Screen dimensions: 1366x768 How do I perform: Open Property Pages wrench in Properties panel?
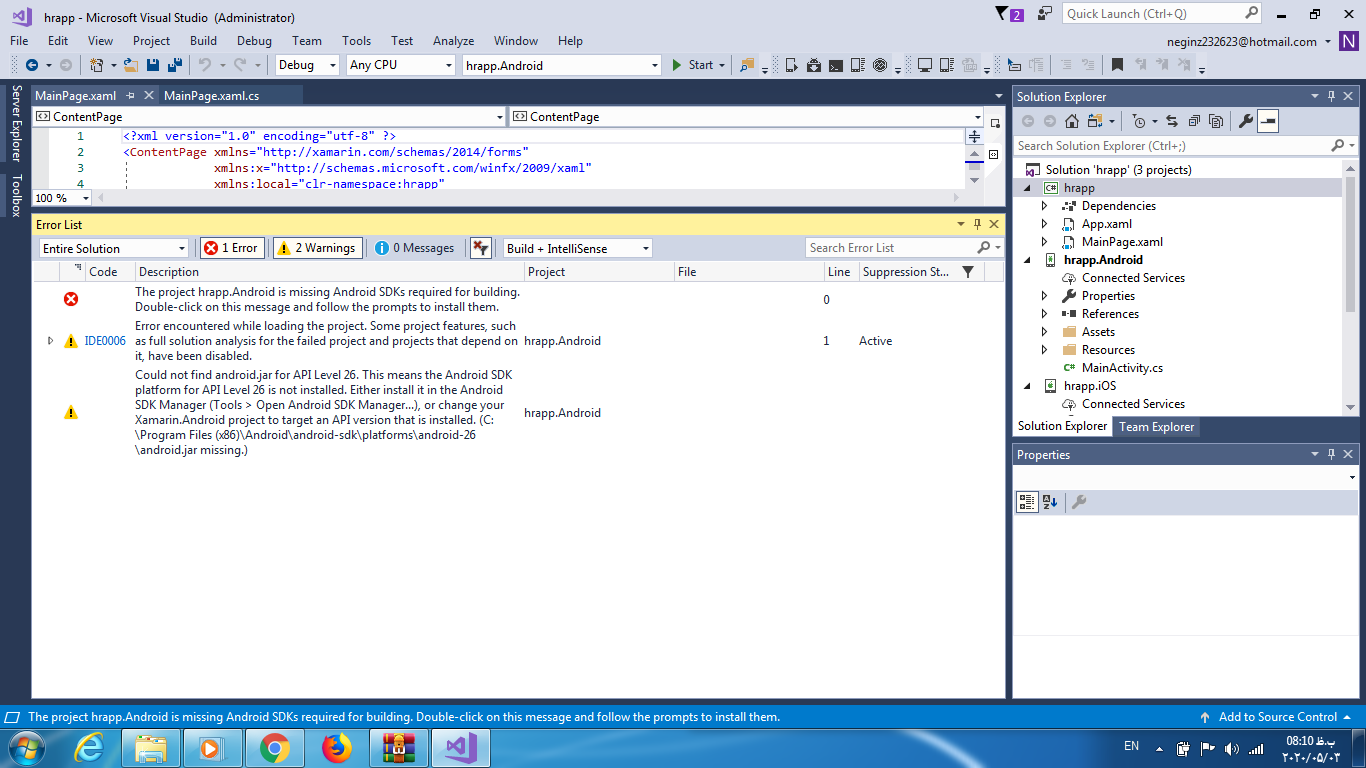click(x=1079, y=502)
